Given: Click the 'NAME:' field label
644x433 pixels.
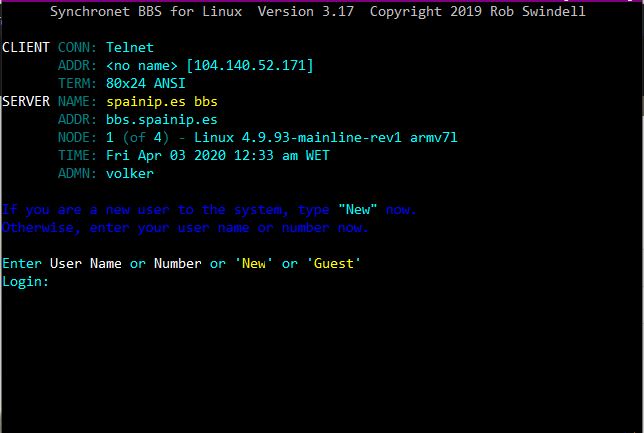Looking at the screenshot, I should pyautogui.click(x=77, y=101).
